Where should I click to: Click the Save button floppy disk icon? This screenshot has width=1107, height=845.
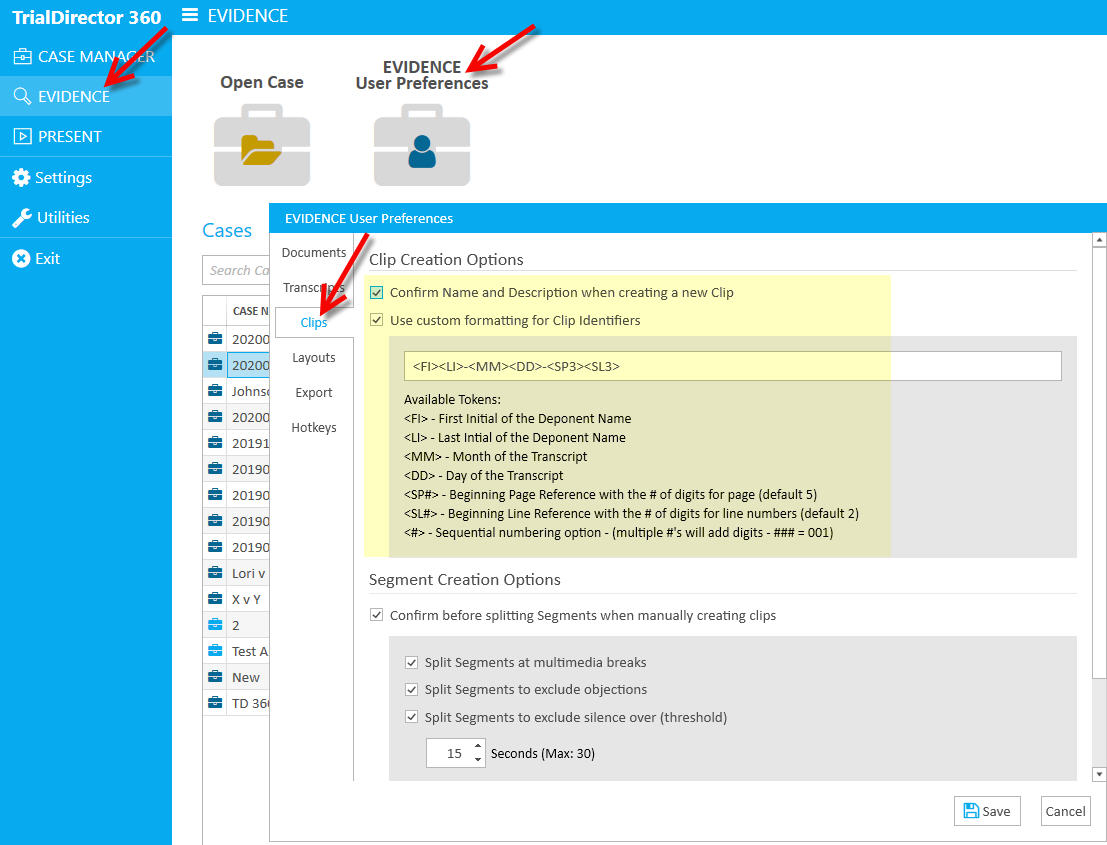coord(971,811)
